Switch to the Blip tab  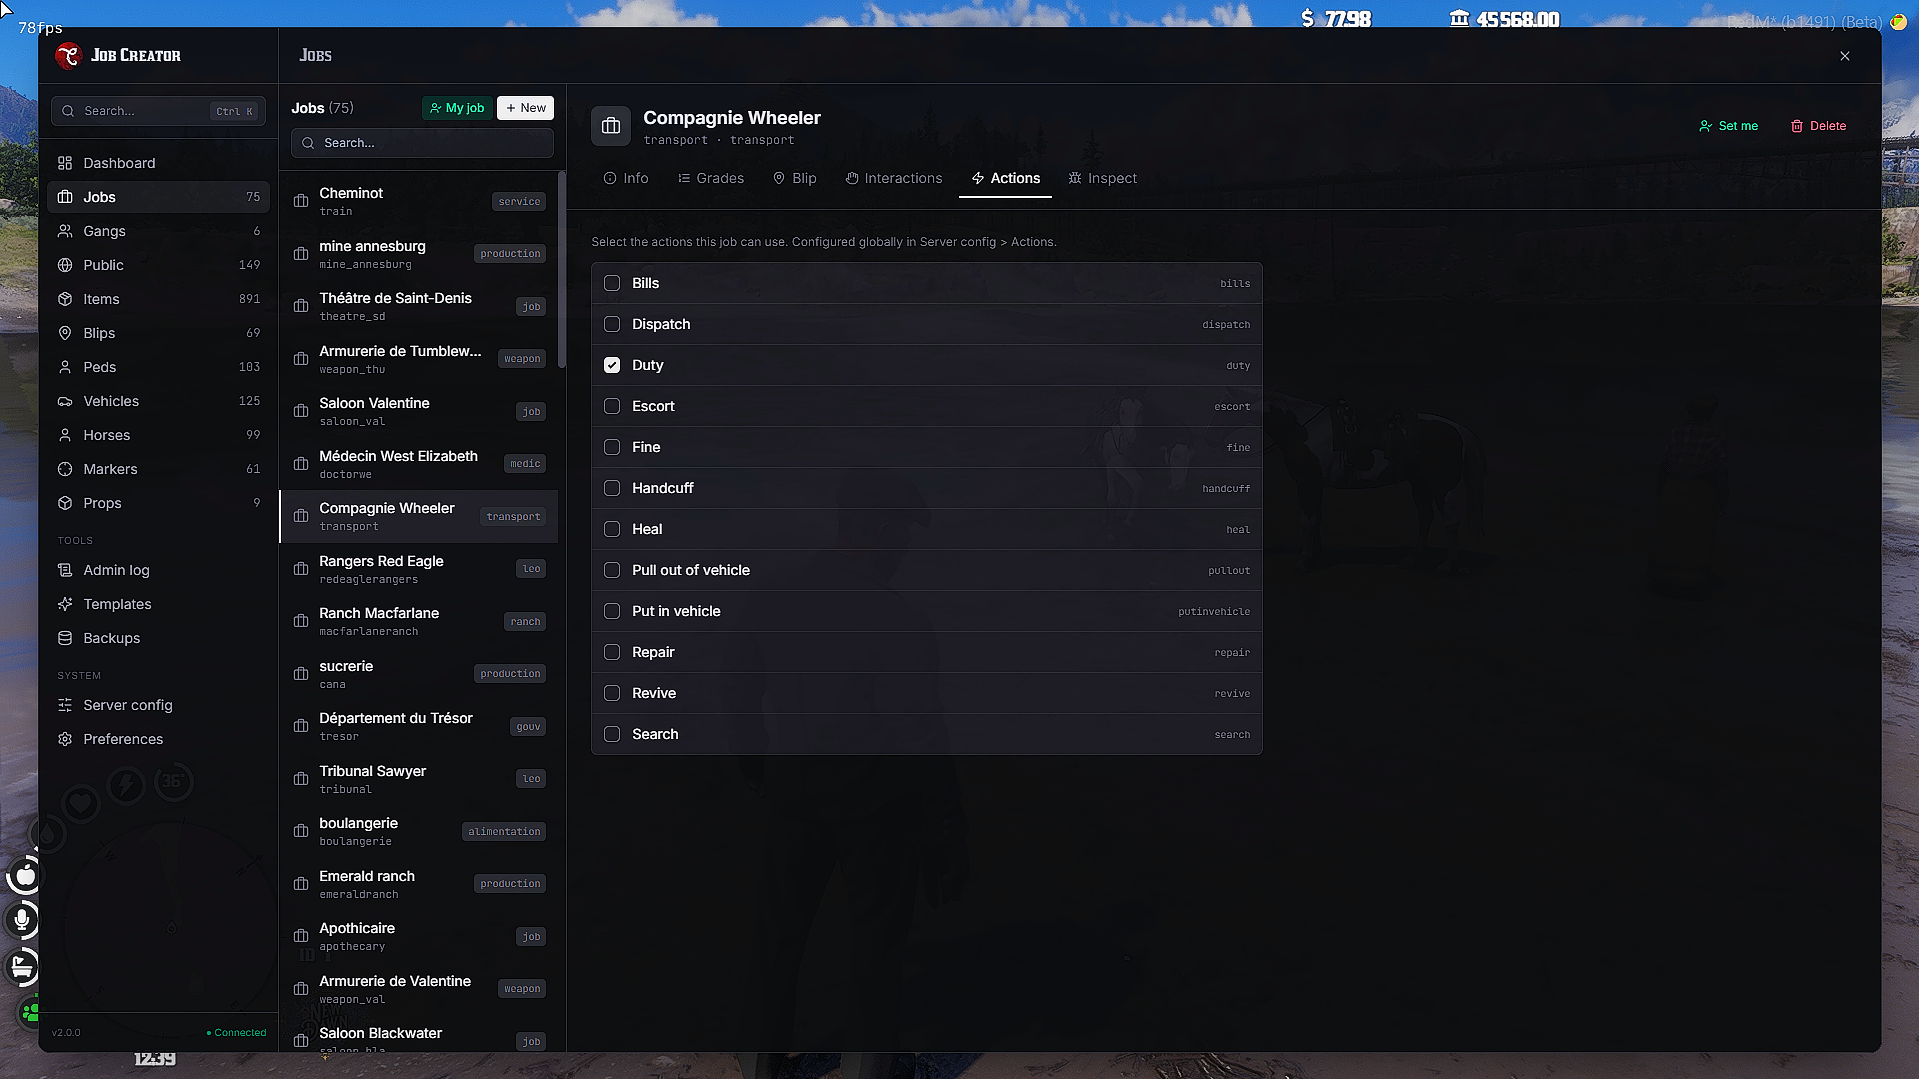795,178
